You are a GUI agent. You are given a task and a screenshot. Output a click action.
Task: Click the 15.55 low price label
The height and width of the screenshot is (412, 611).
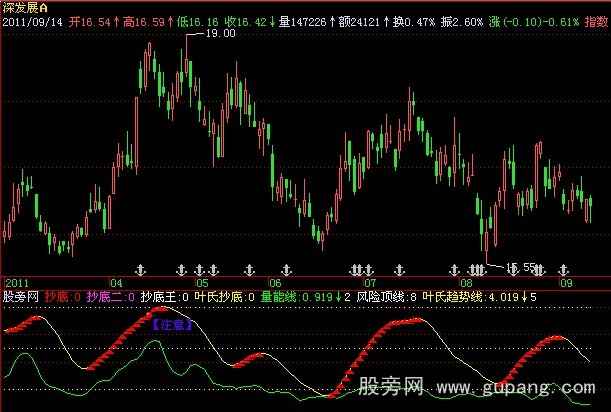(x=521, y=267)
